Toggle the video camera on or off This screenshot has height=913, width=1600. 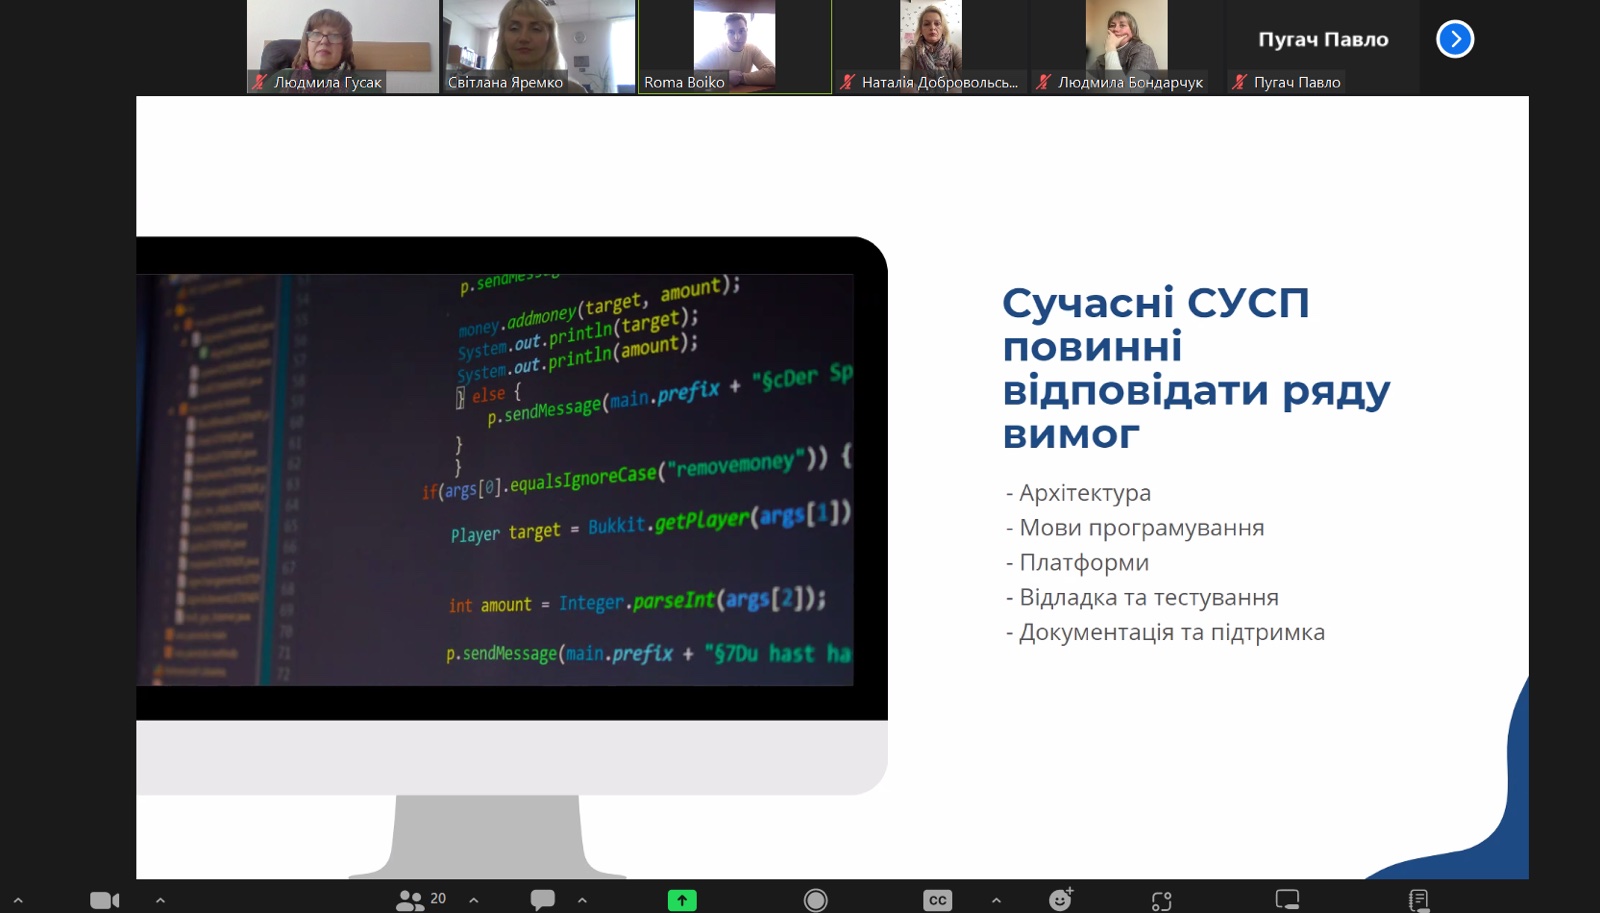[x=104, y=900]
